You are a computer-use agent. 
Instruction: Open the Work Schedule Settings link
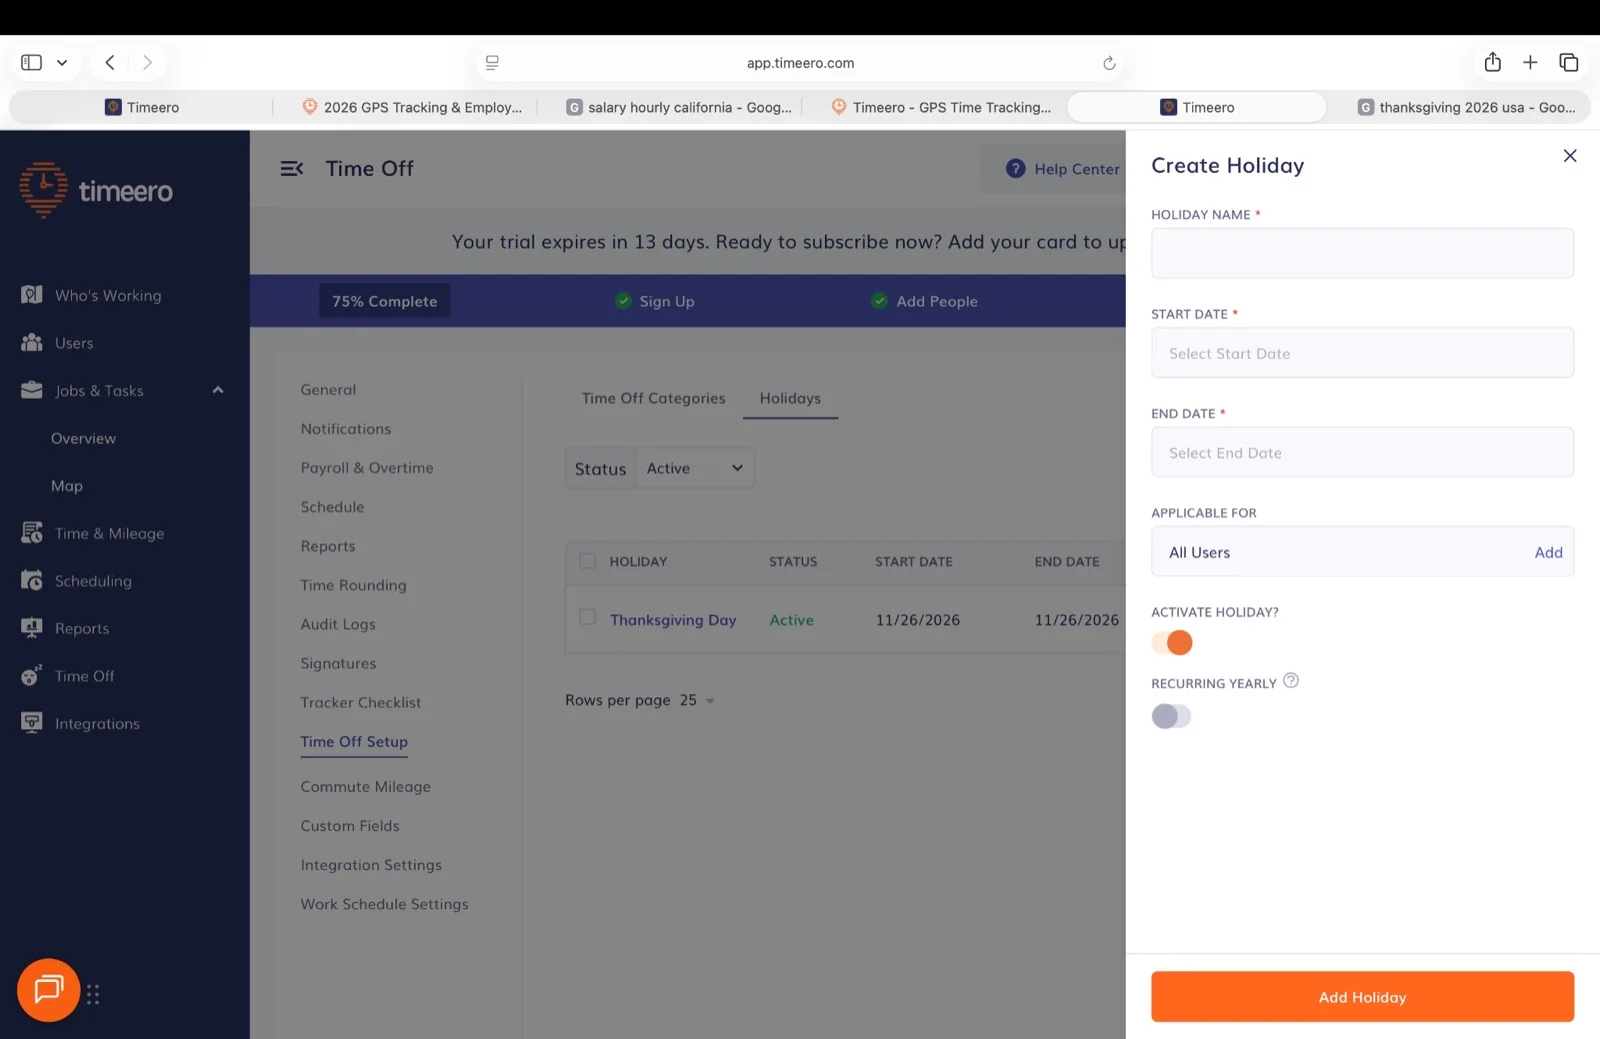click(384, 904)
